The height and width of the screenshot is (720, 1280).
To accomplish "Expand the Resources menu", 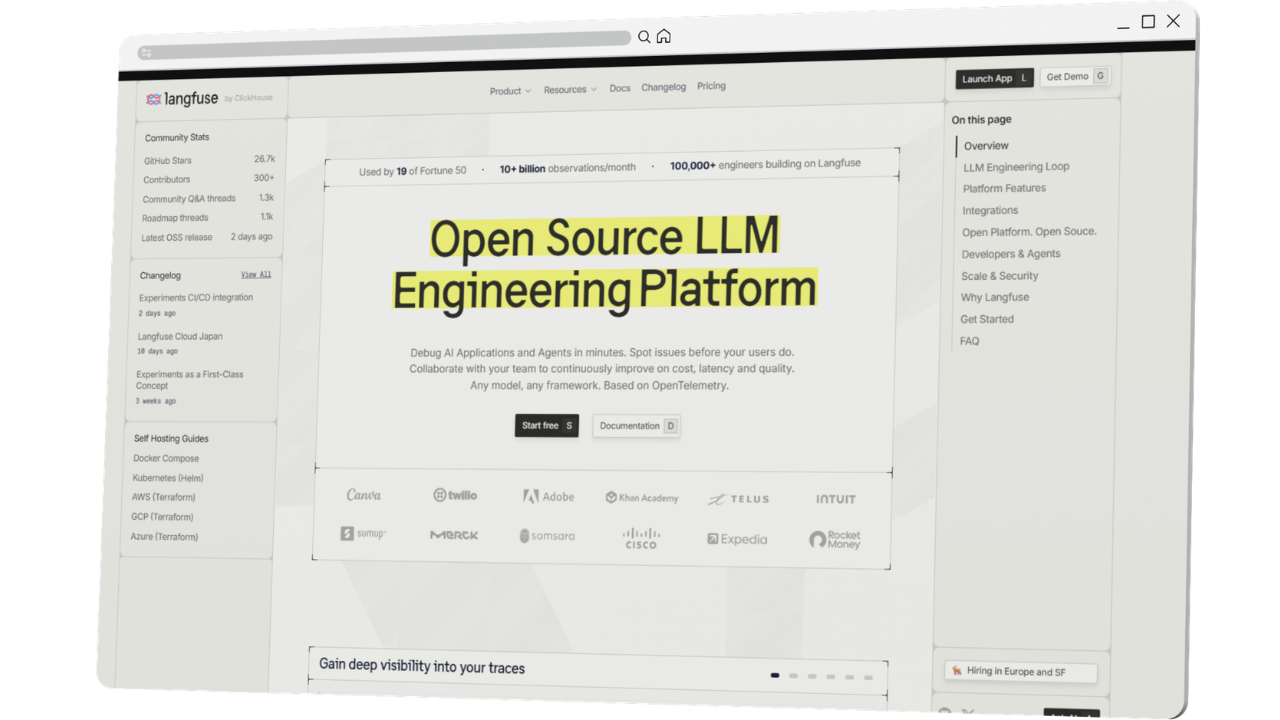I will pyautogui.click(x=570, y=90).
